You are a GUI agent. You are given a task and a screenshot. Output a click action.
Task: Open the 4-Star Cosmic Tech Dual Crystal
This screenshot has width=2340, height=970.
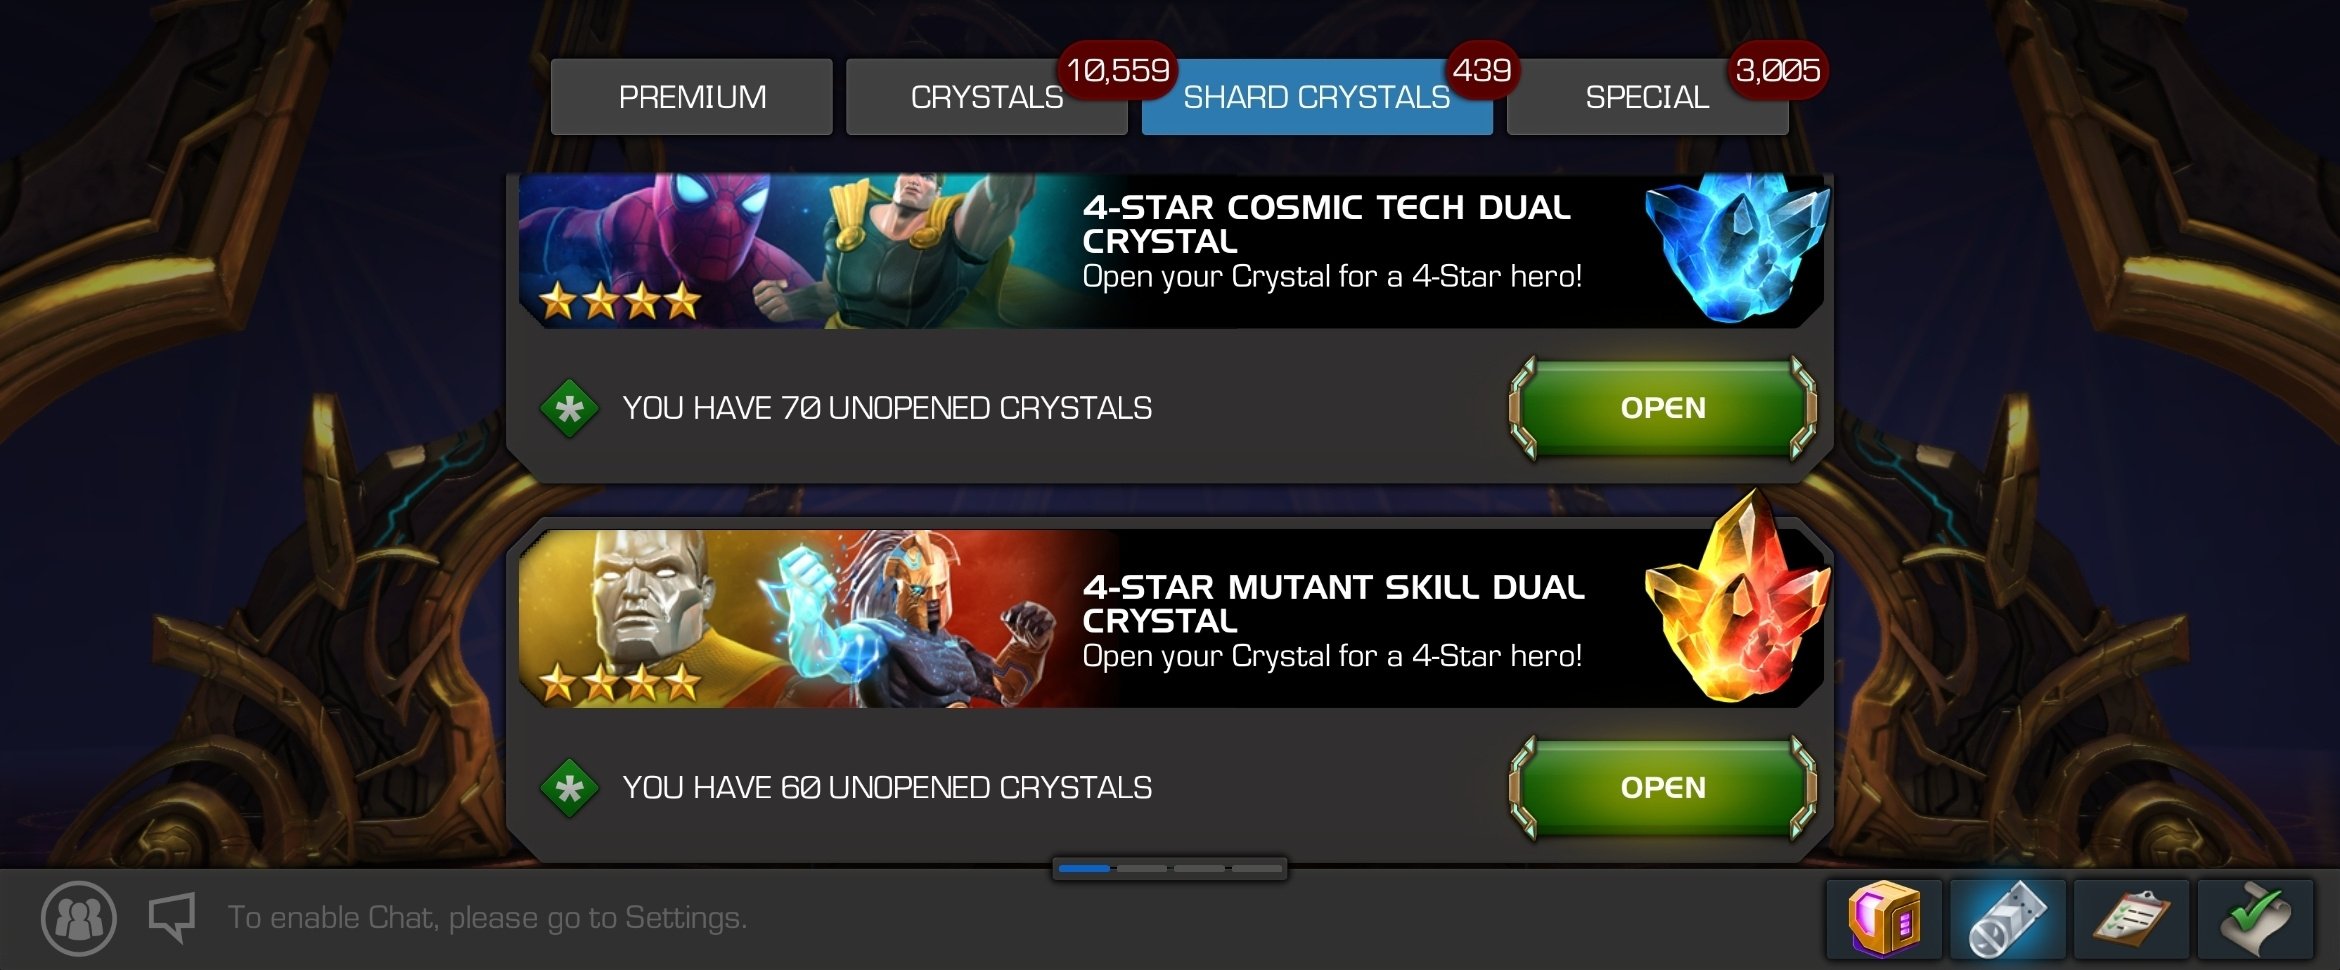tap(1663, 408)
